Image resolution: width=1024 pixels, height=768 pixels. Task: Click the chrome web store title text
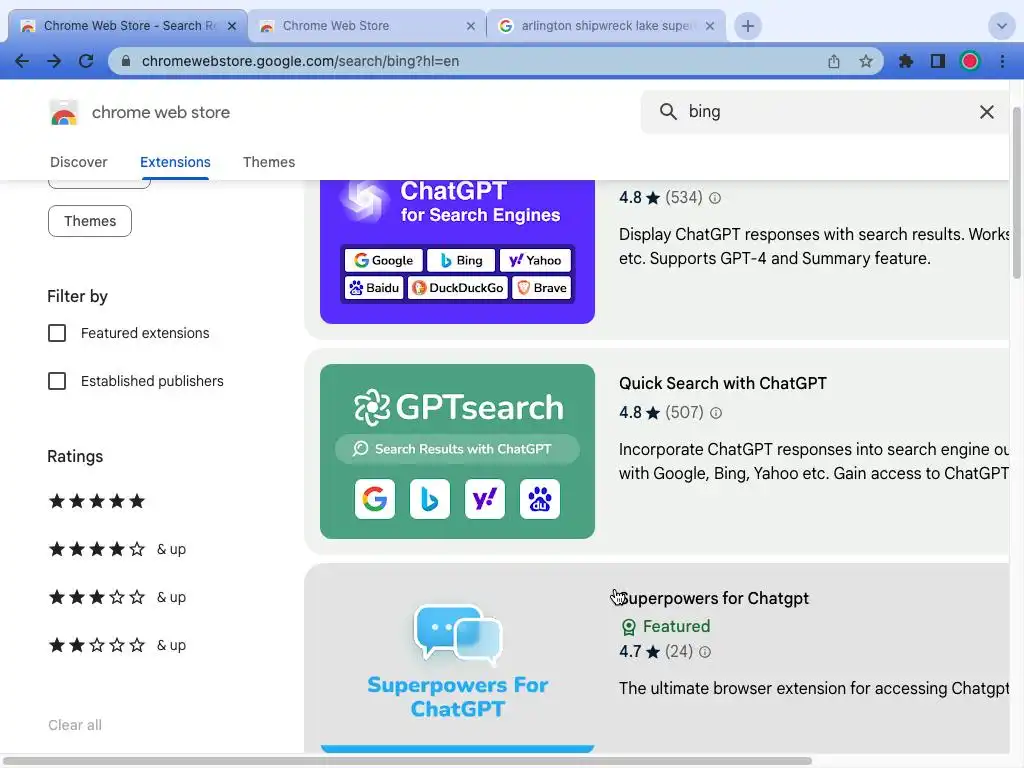[x=161, y=112]
